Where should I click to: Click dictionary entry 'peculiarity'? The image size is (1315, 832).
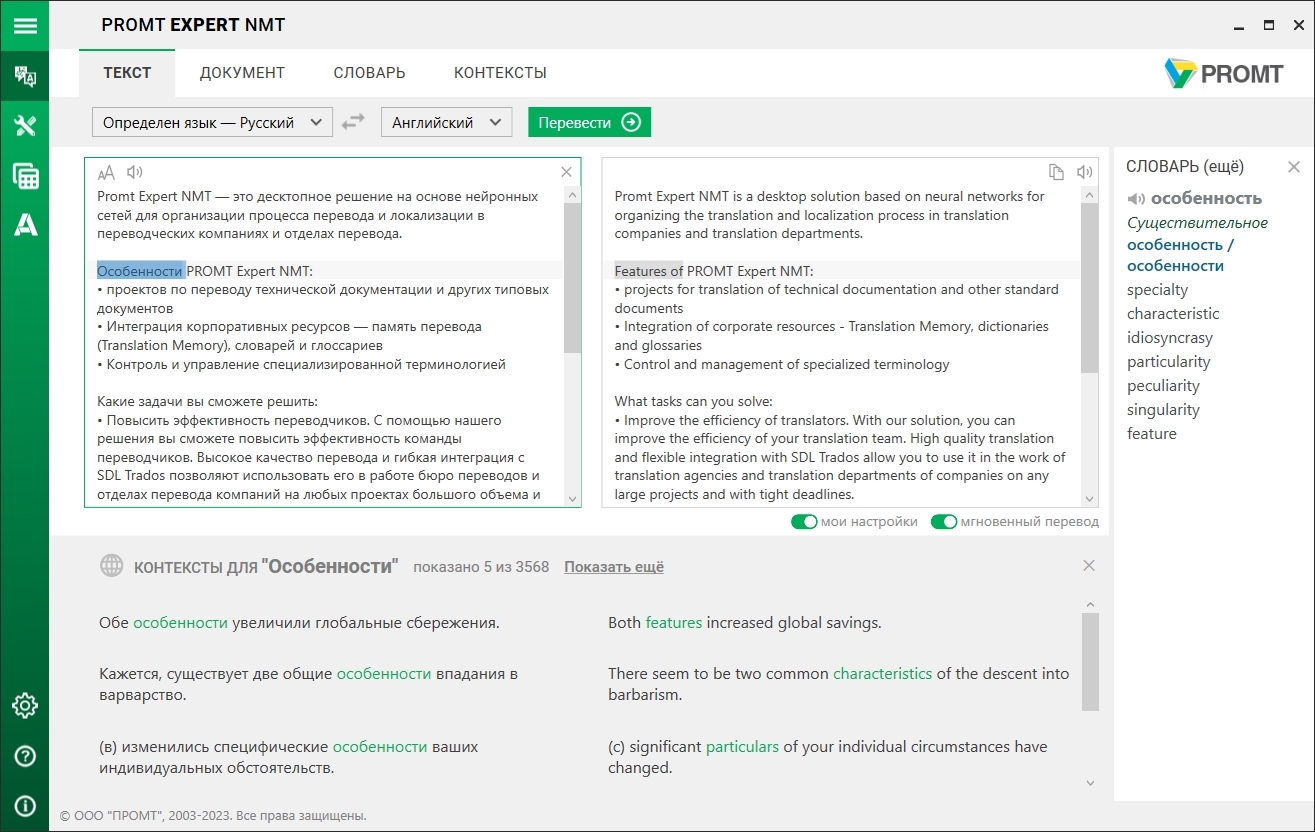(x=1163, y=386)
